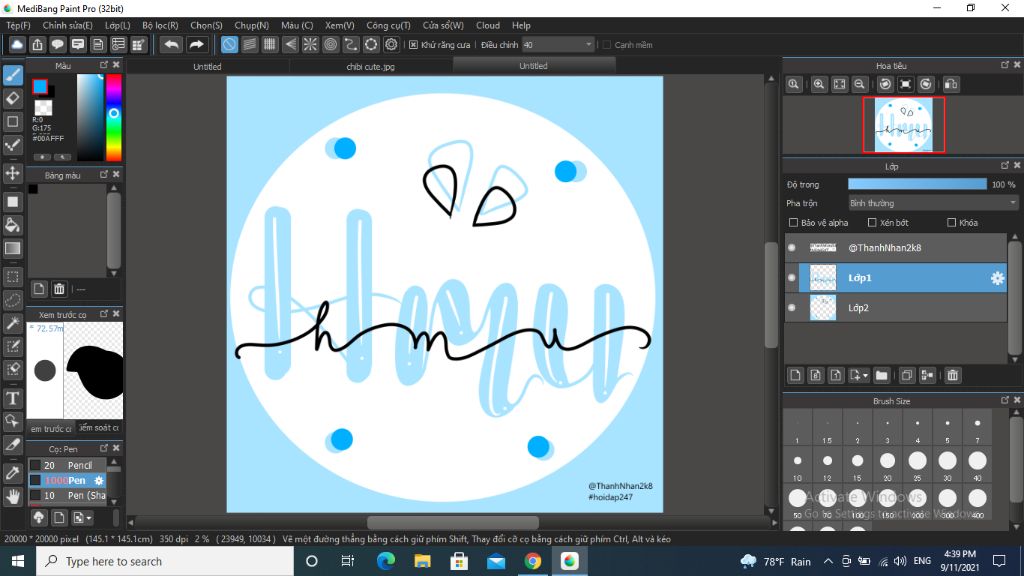The image size is (1024, 576).
Task: Select the Move tool
Action: (12, 173)
